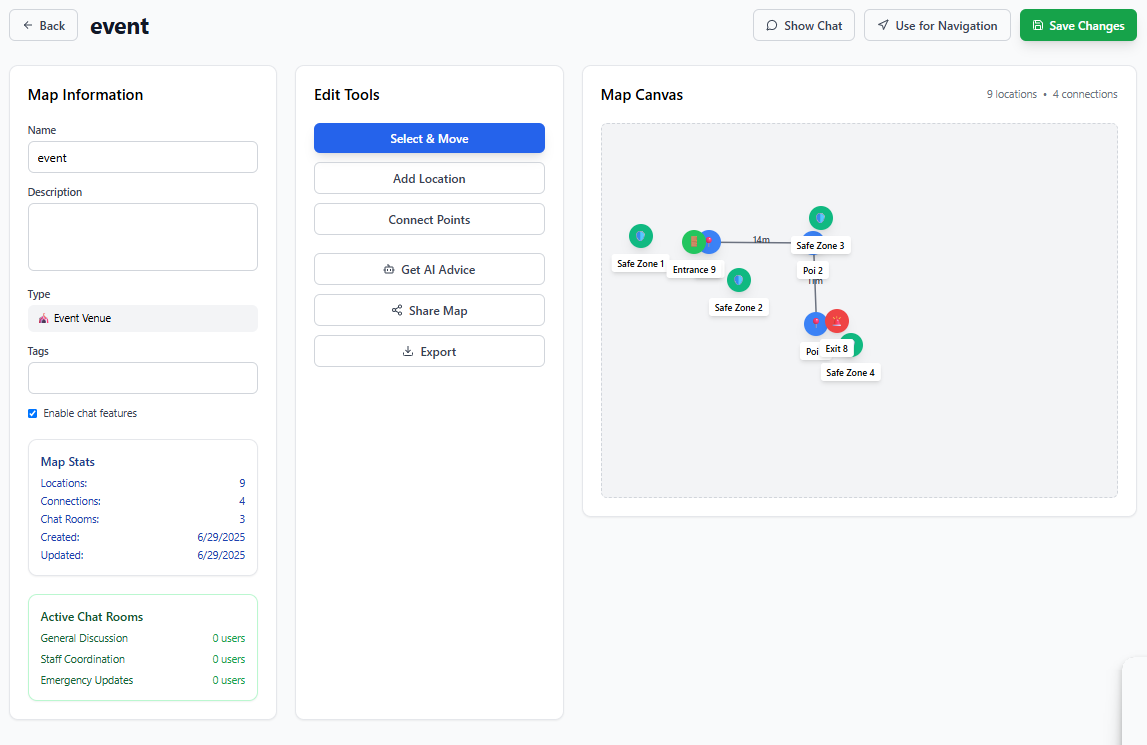Click the Entrance 9 door icon on the canvas

(694, 241)
